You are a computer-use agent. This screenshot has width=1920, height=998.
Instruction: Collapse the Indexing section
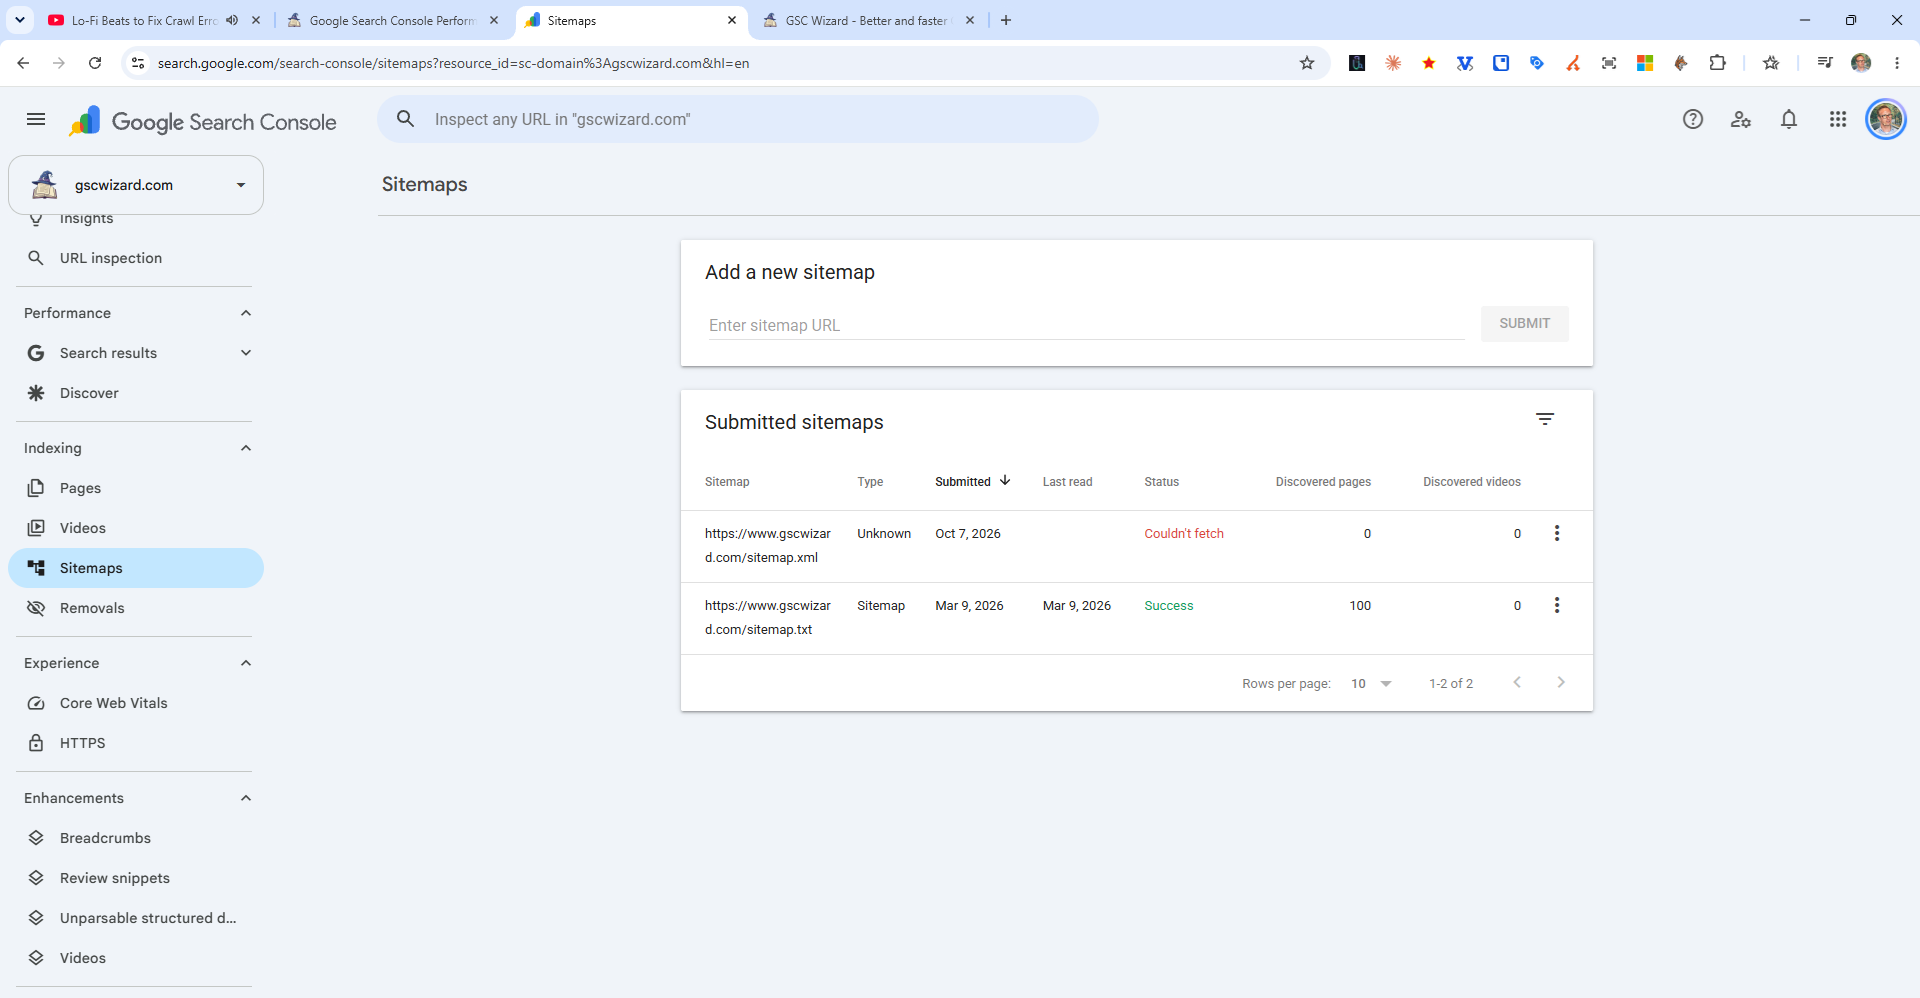pyautogui.click(x=246, y=448)
